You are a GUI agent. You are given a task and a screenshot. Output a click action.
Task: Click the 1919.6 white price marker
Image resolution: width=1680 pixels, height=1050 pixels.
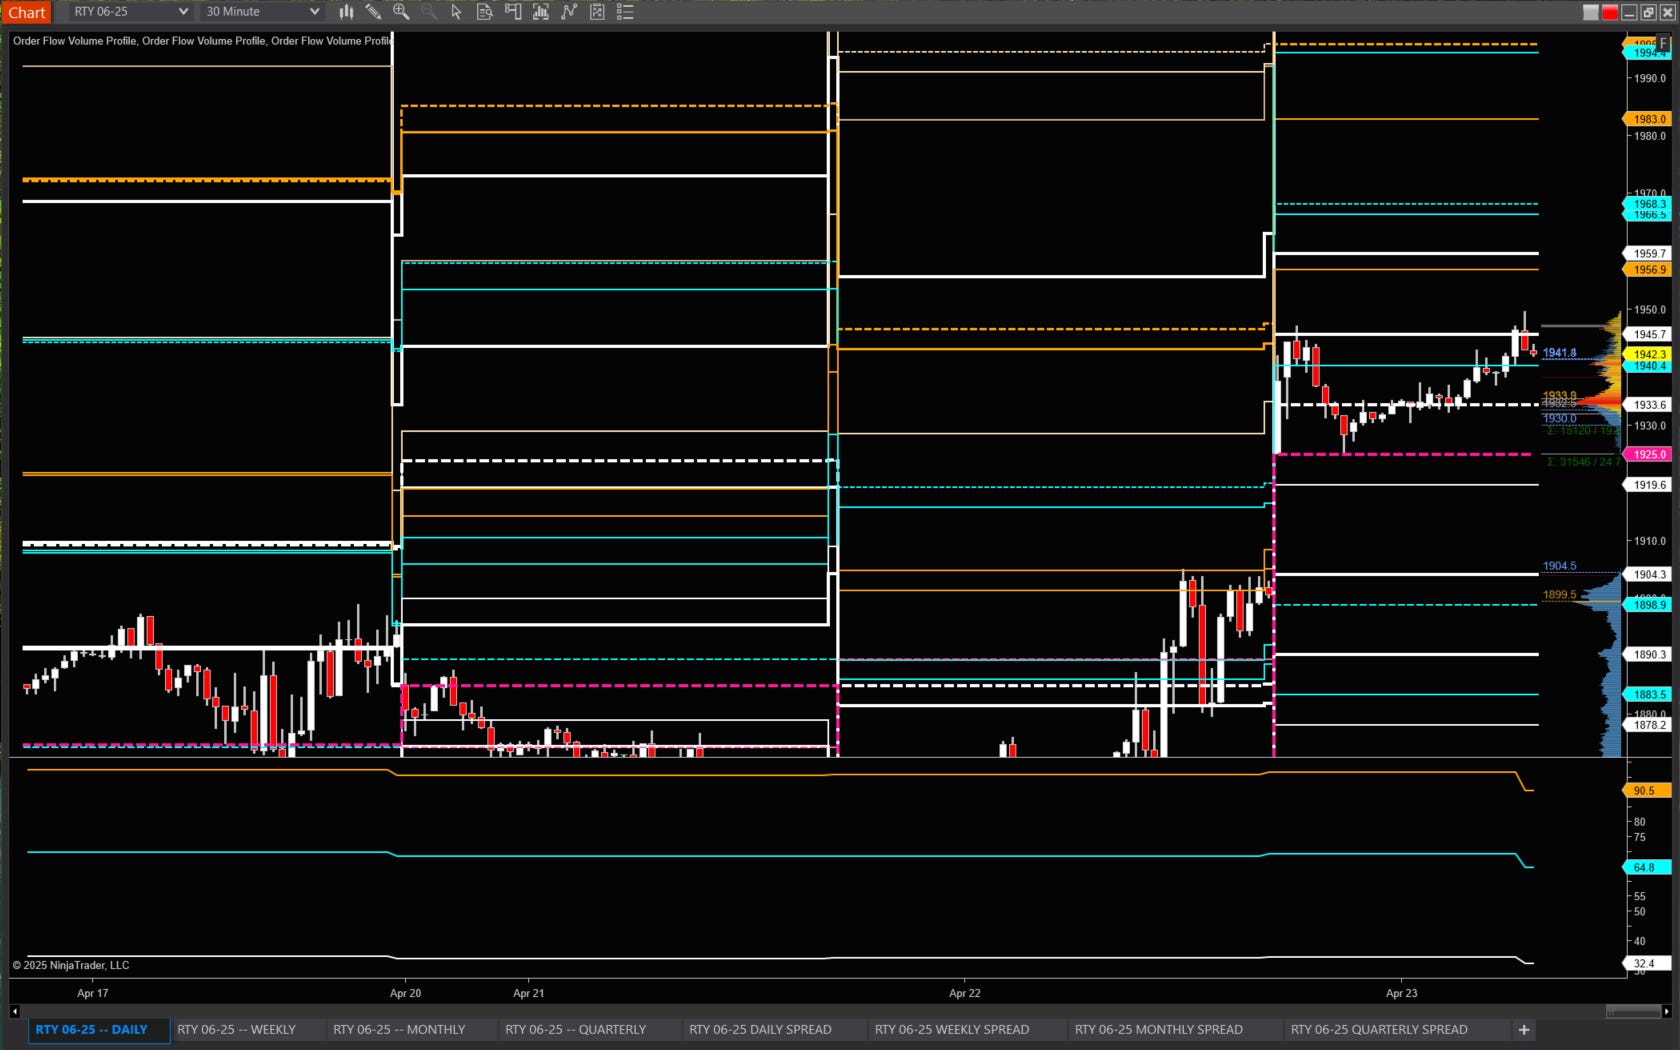pos(1648,485)
